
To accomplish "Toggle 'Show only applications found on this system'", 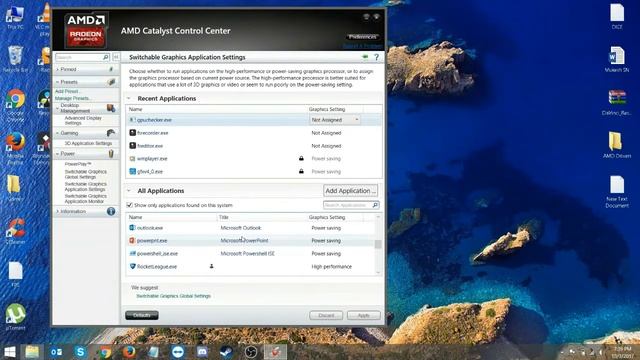I will 130,205.
